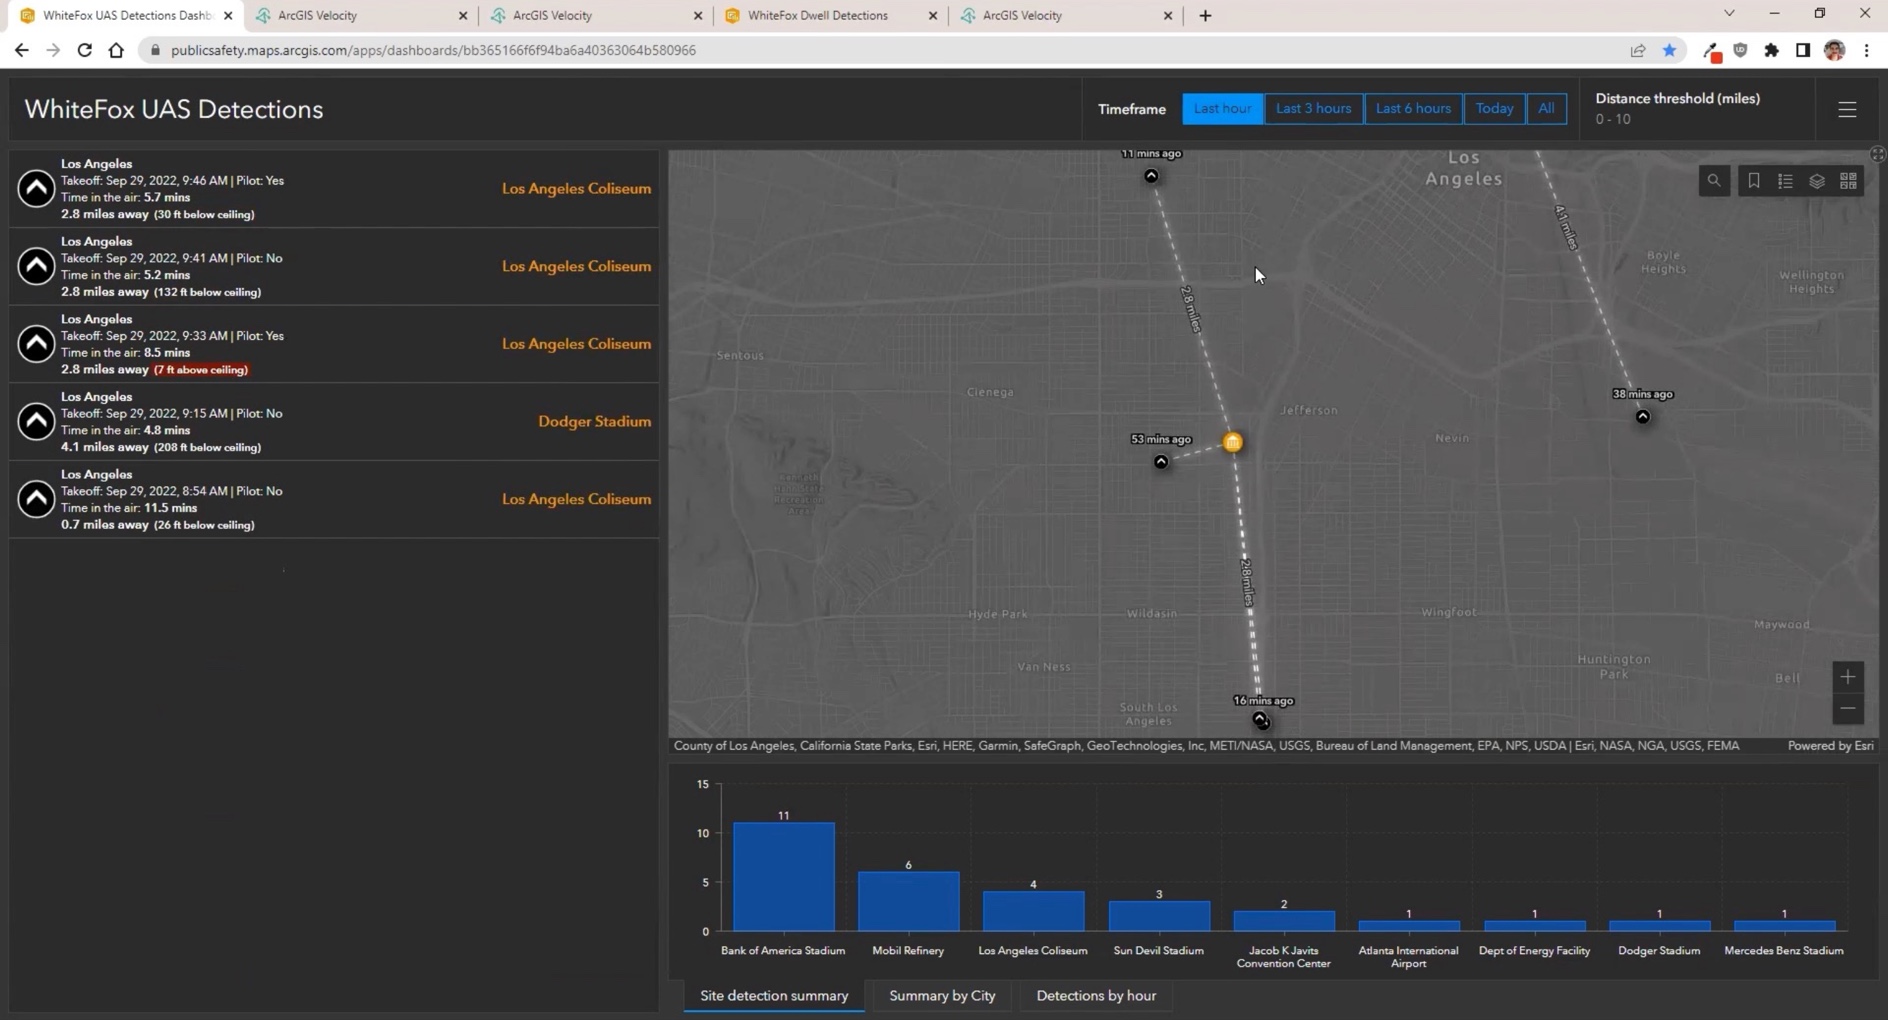Viewport: 1888px width, 1020px height.
Task: Open the basemap gallery
Action: click(1848, 181)
